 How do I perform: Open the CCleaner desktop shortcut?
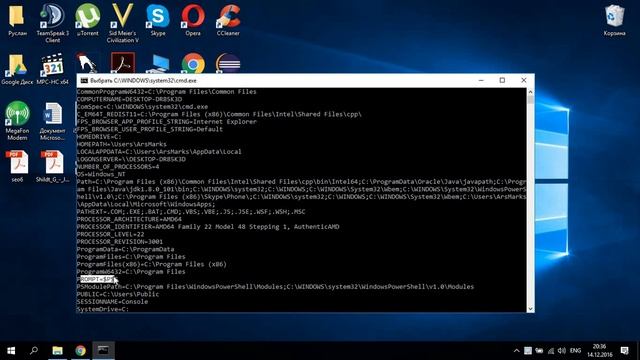coord(228,20)
